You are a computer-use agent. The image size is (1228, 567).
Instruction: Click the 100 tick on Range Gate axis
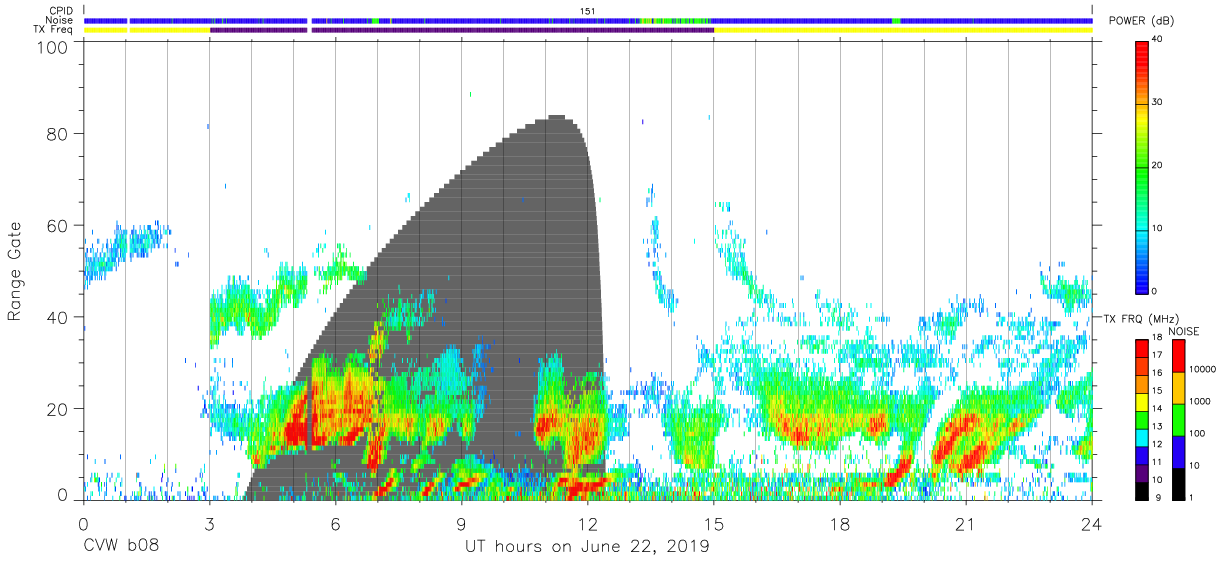pos(53,47)
